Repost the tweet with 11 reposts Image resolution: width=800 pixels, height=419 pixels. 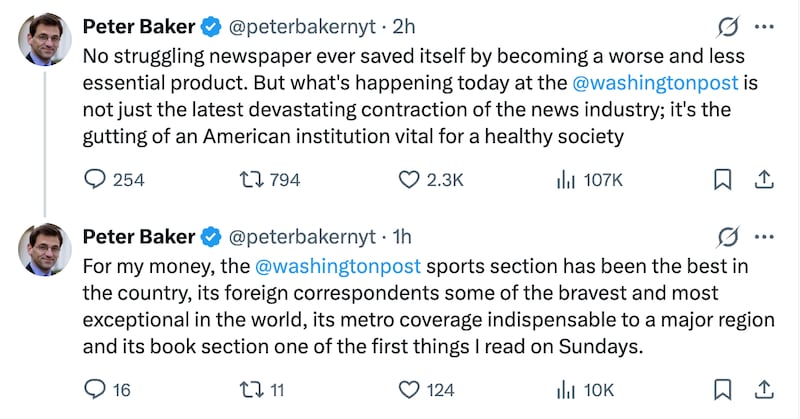coord(252,389)
